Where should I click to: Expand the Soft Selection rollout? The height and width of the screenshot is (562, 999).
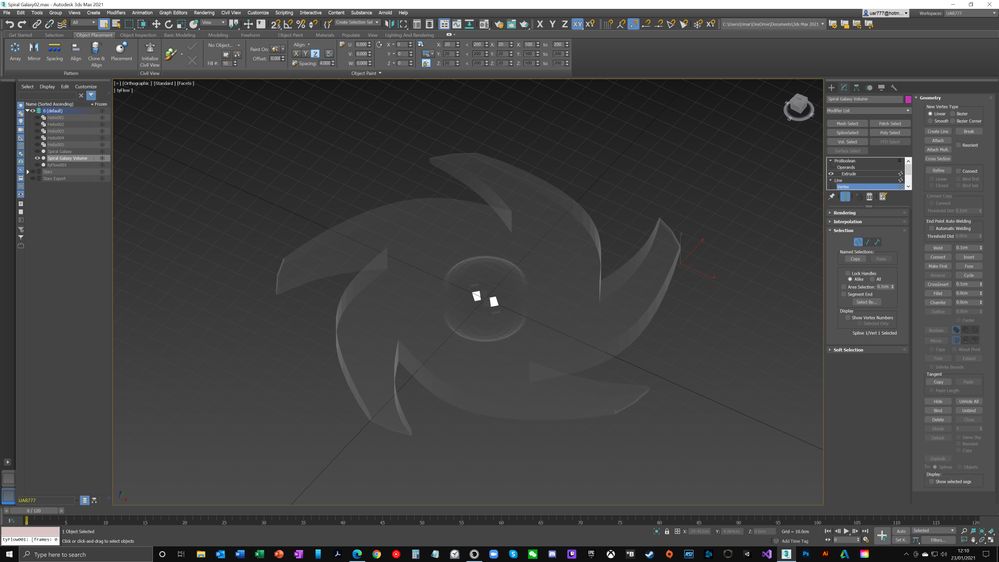coord(869,350)
